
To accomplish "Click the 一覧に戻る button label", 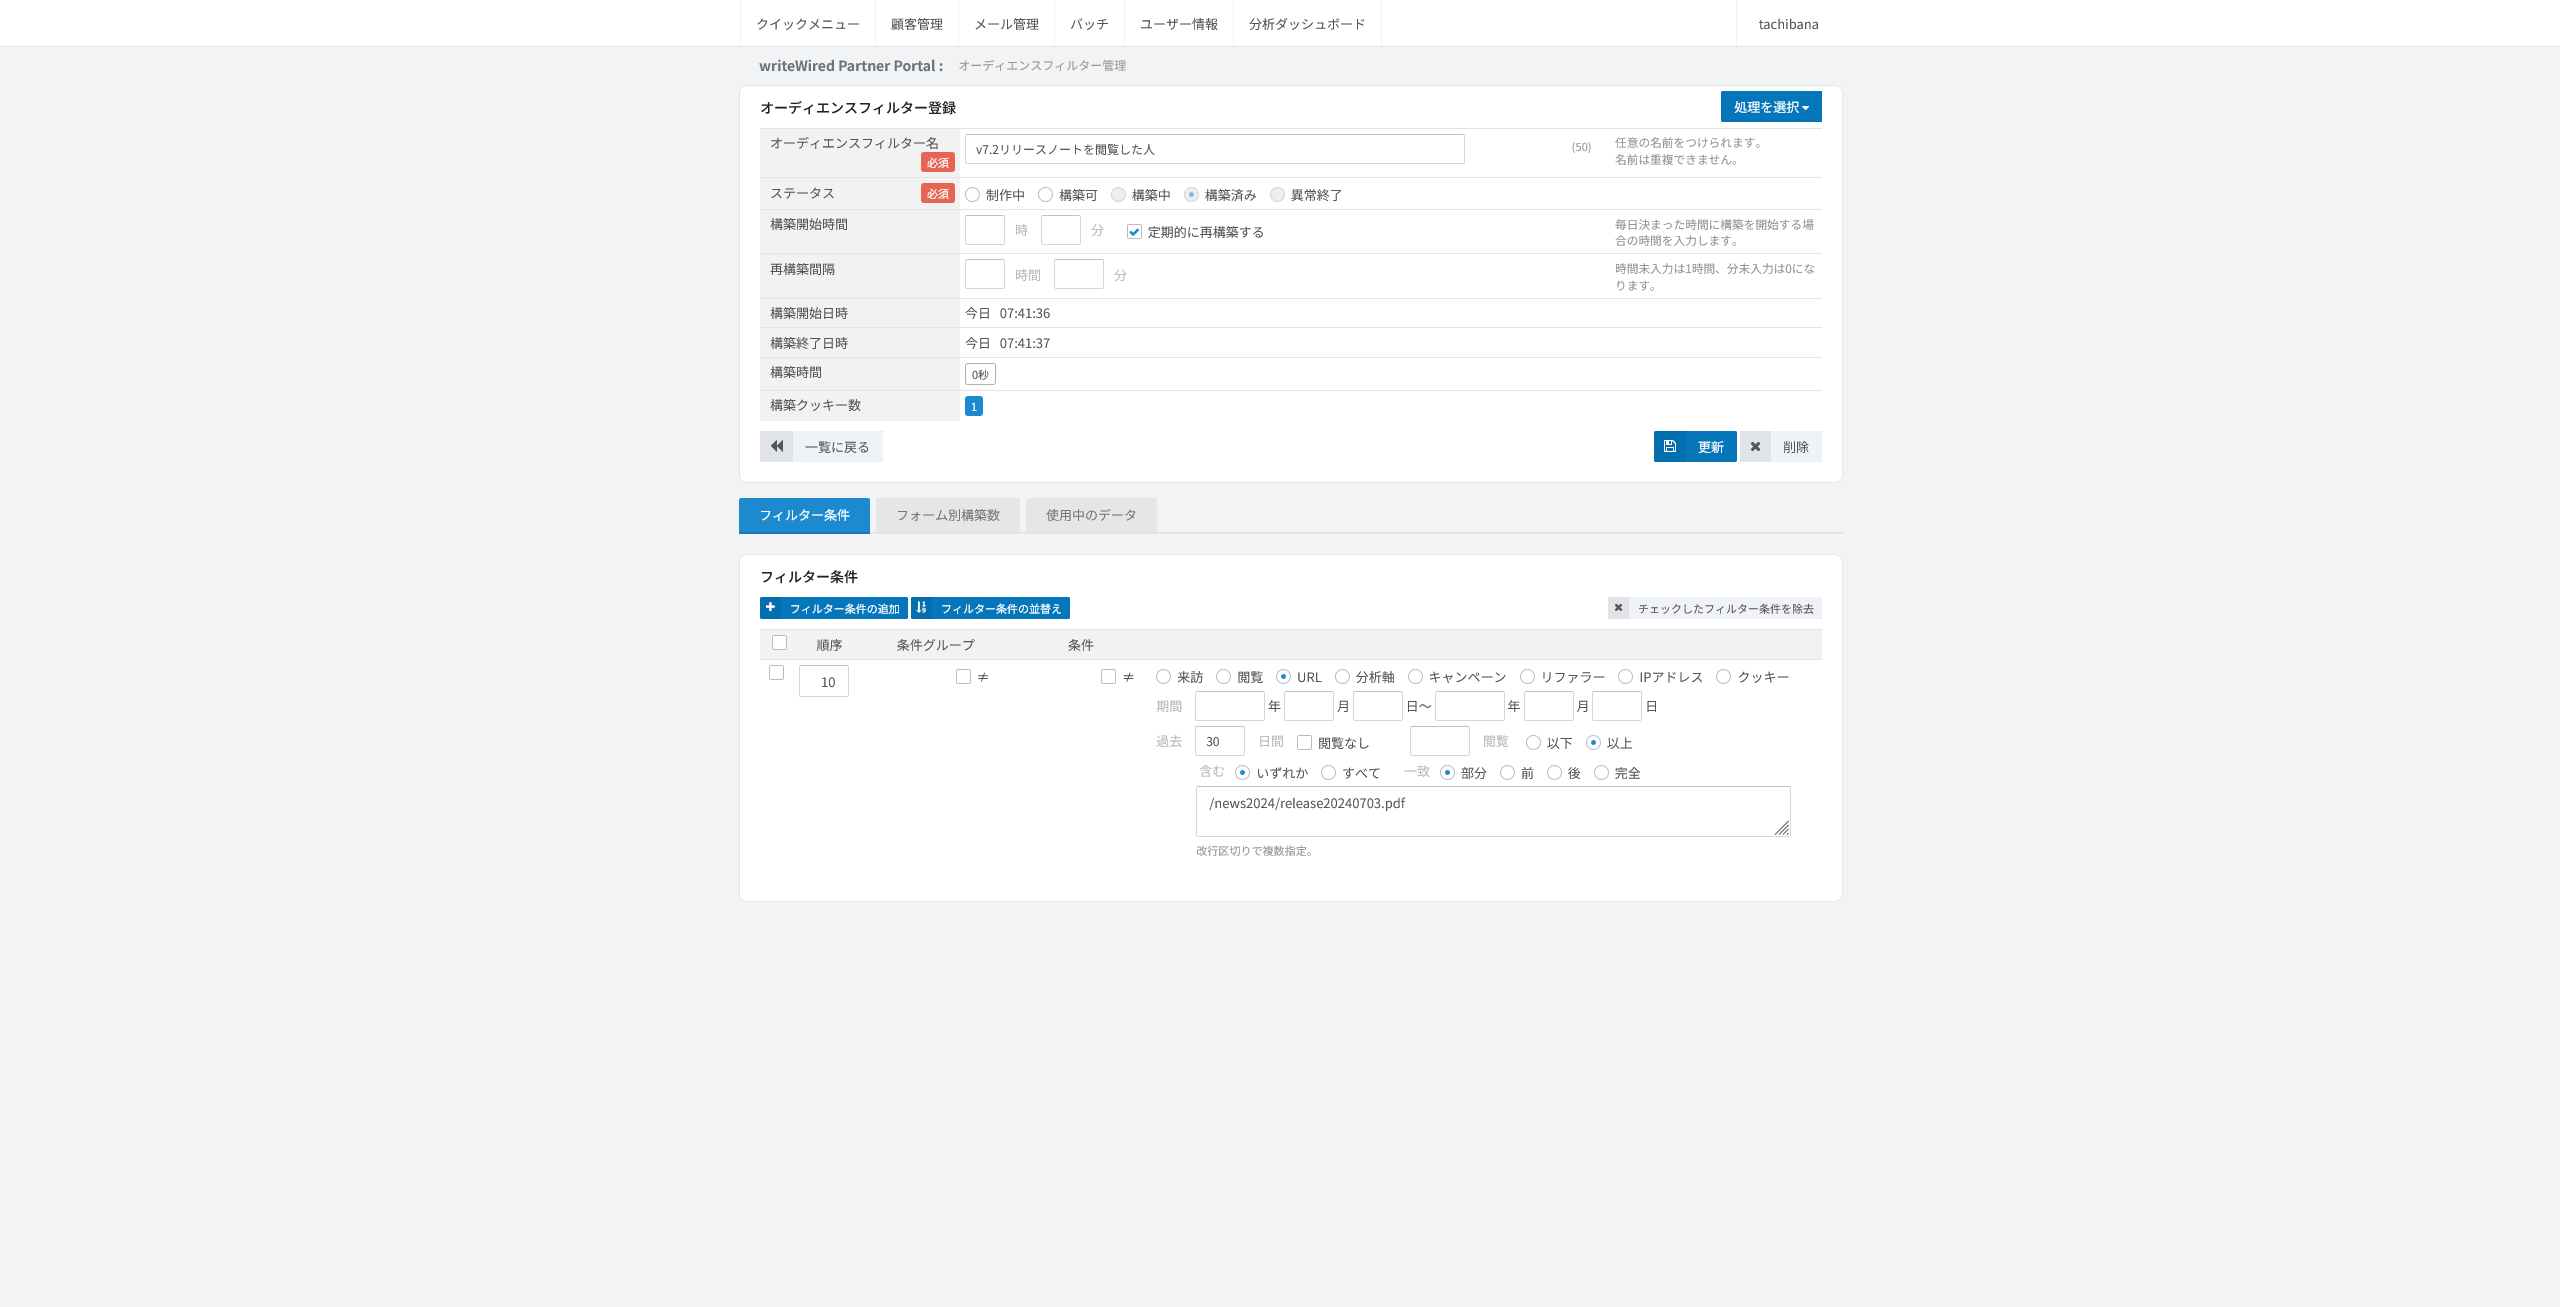I will [x=837, y=447].
